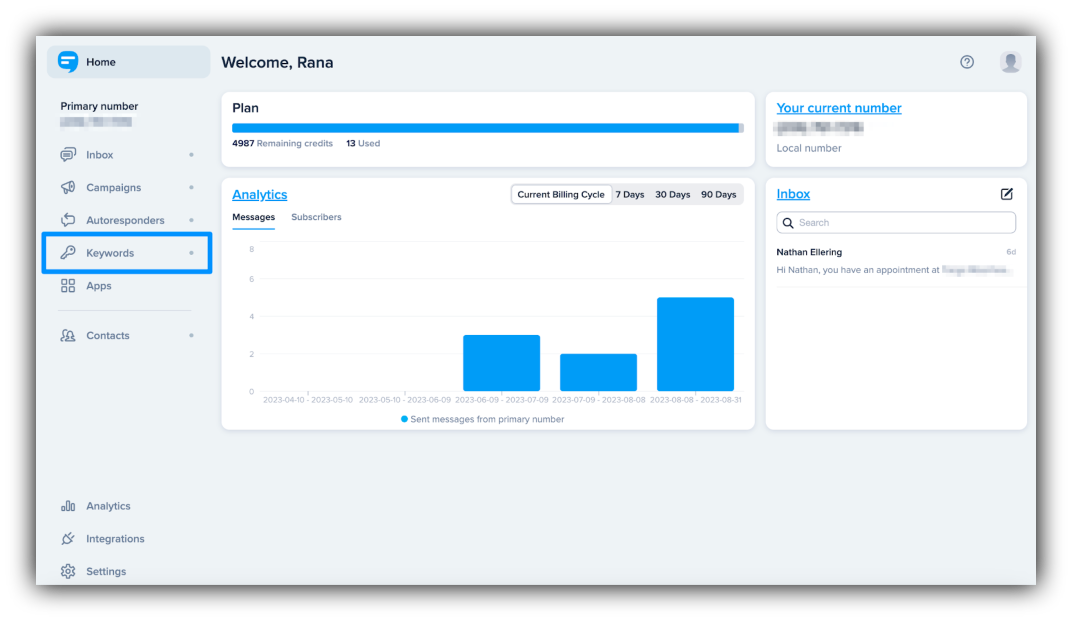Switch analytics range to 7 Days
Screen dimensions: 1072x621
(x=630, y=195)
